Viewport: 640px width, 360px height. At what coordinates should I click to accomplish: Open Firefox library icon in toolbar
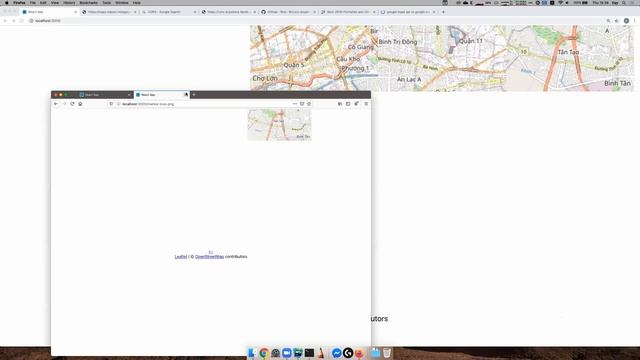340,104
